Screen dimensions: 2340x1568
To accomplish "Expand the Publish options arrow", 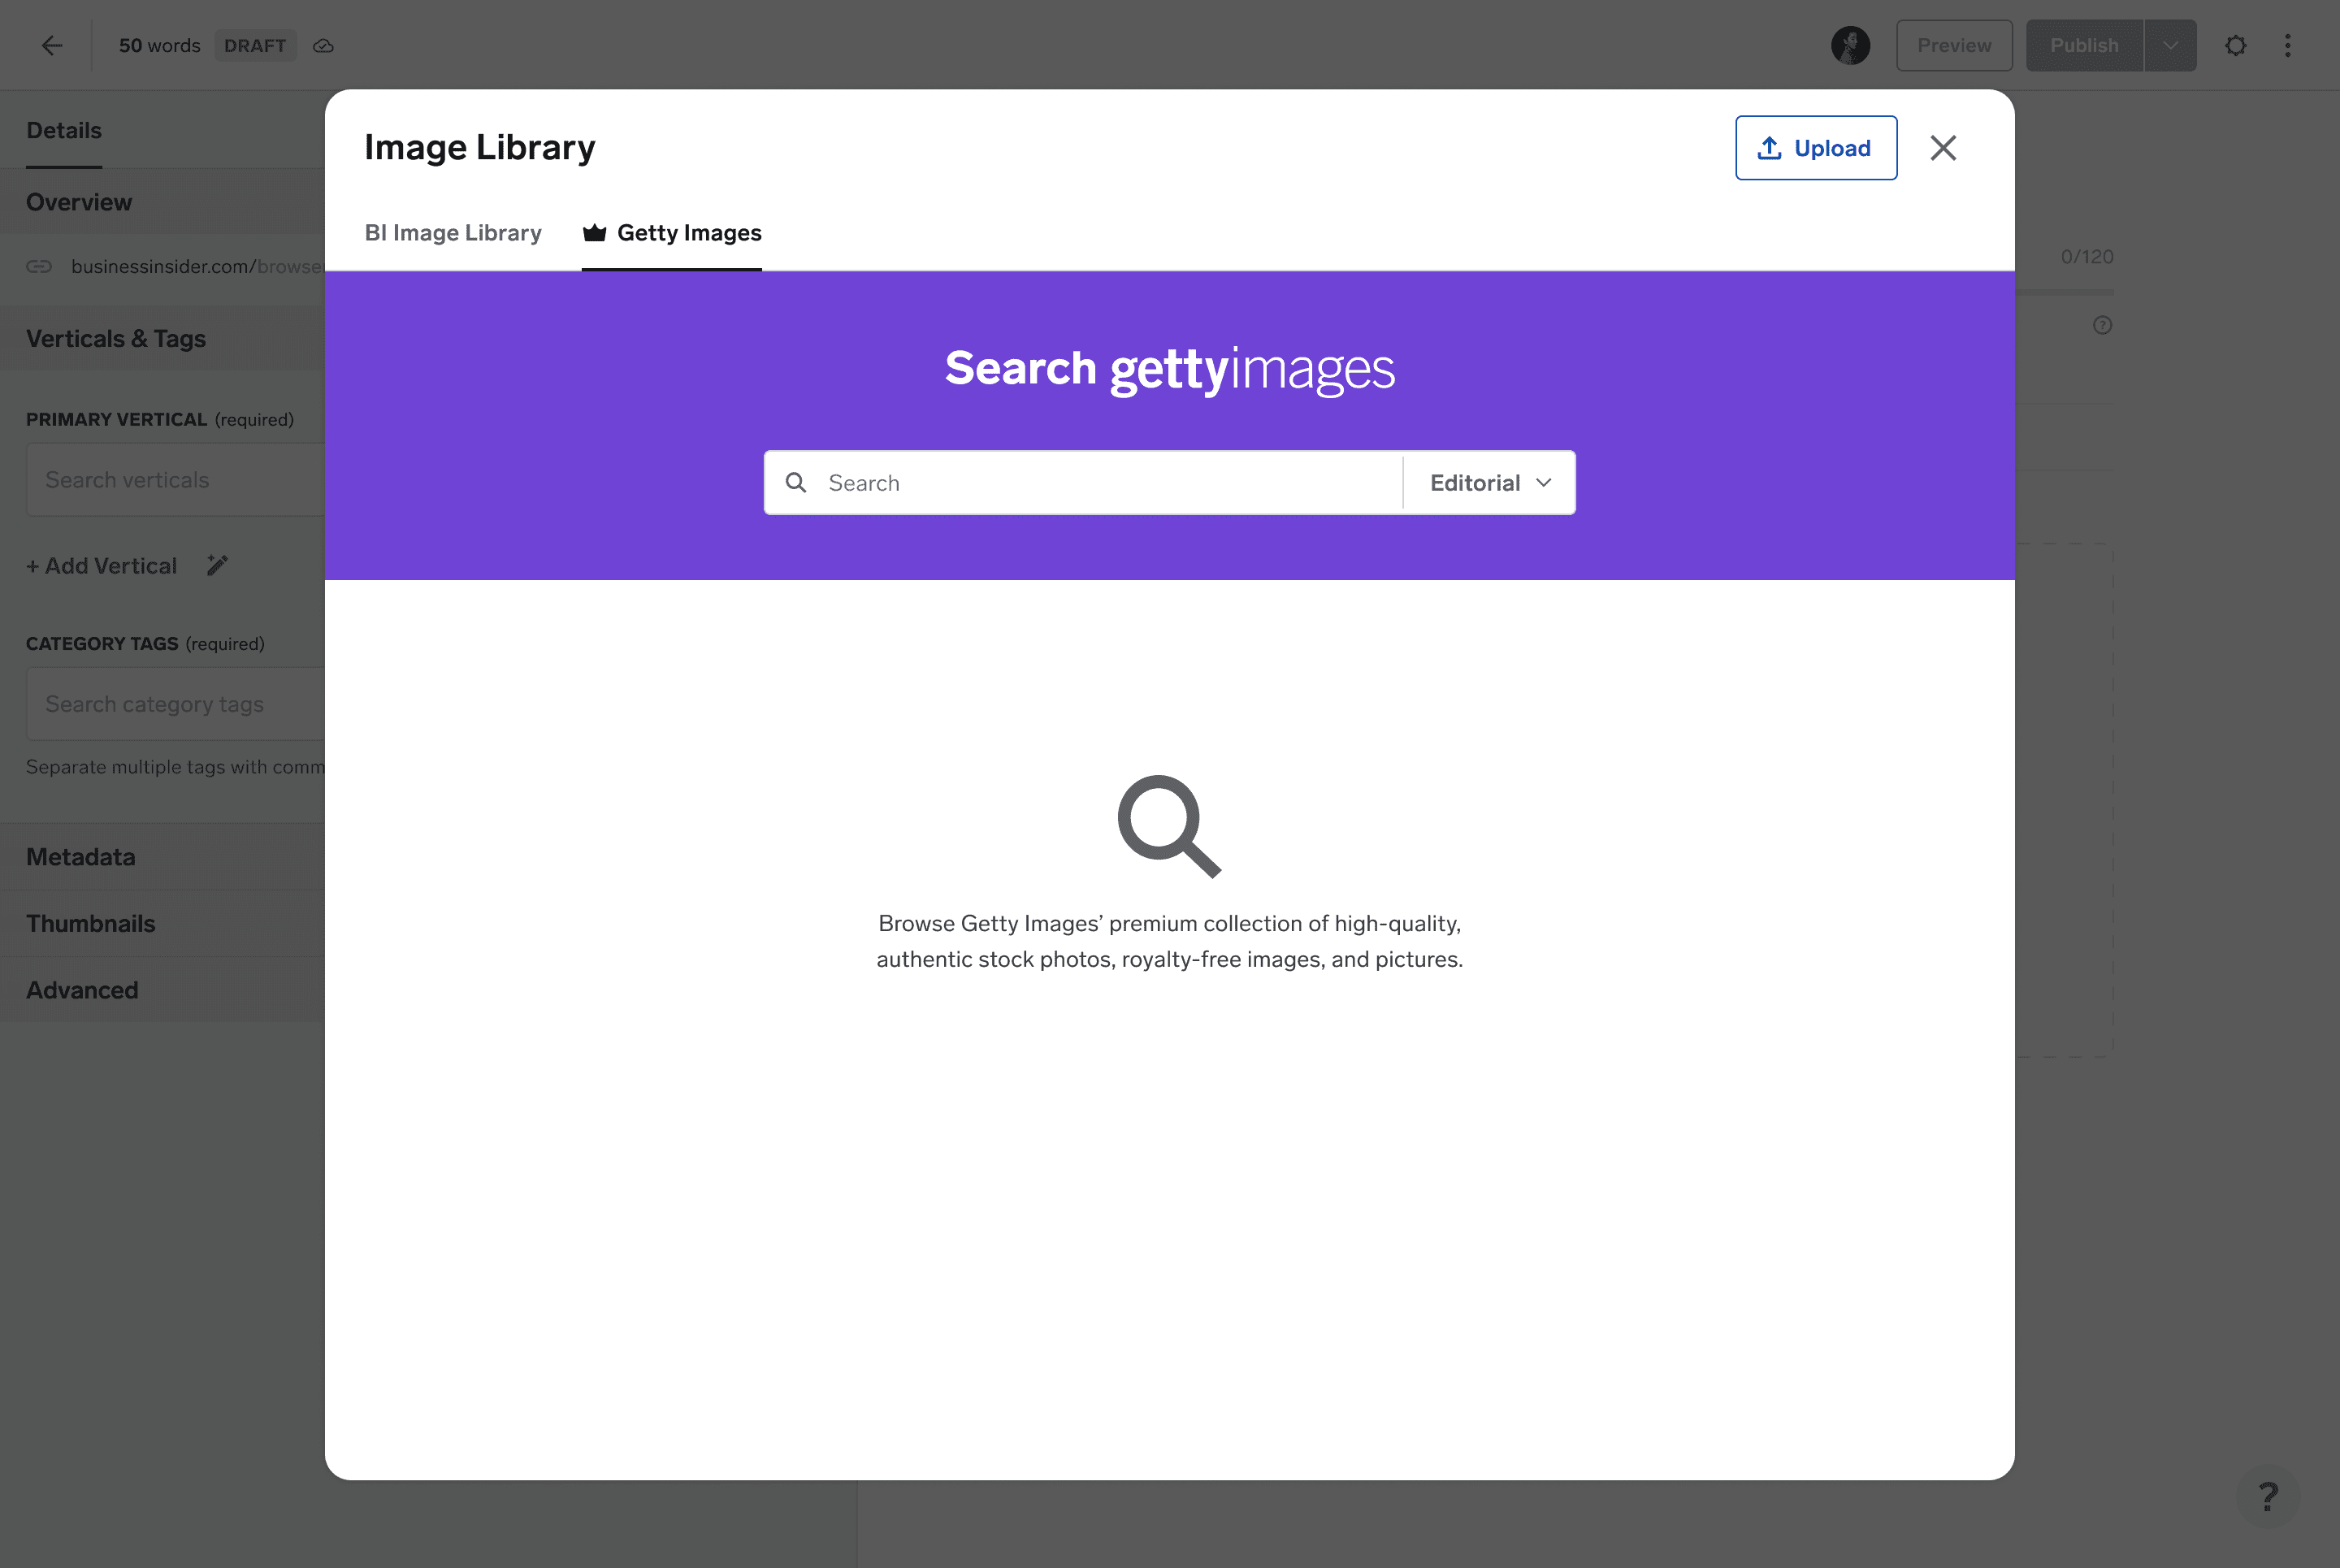I will click(2170, 45).
